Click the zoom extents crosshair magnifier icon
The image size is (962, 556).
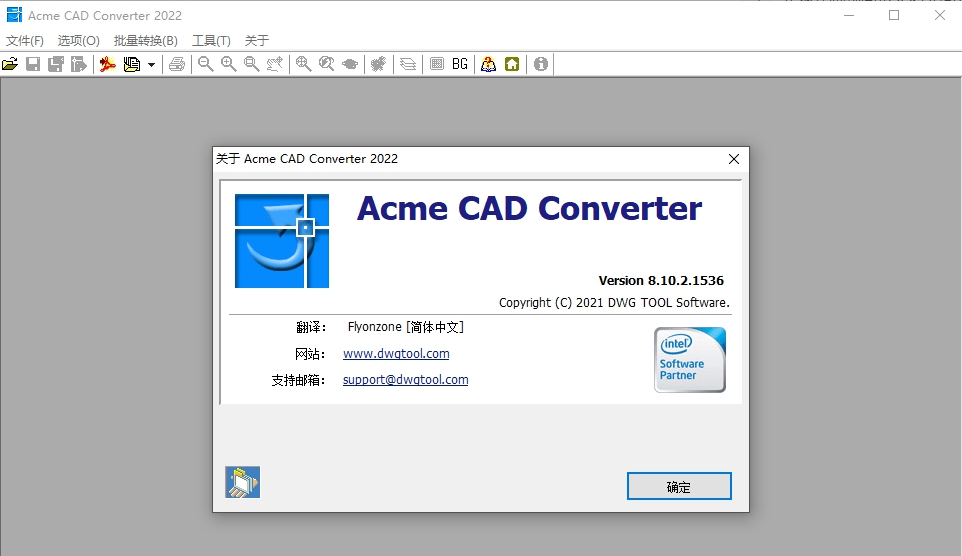(x=303, y=64)
